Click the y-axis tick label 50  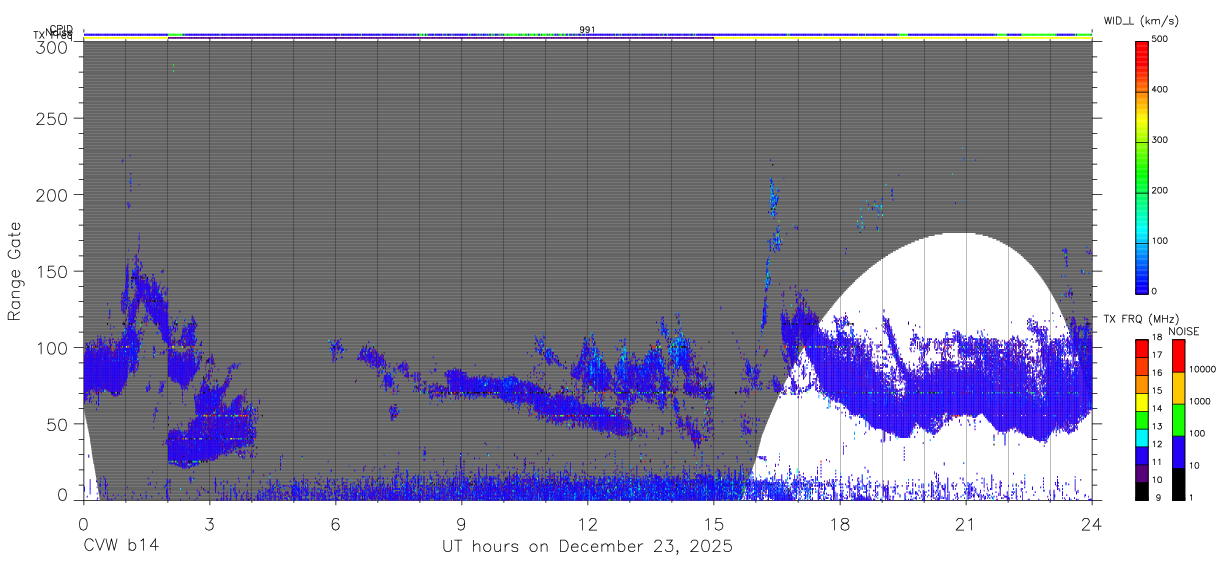(x=57, y=424)
